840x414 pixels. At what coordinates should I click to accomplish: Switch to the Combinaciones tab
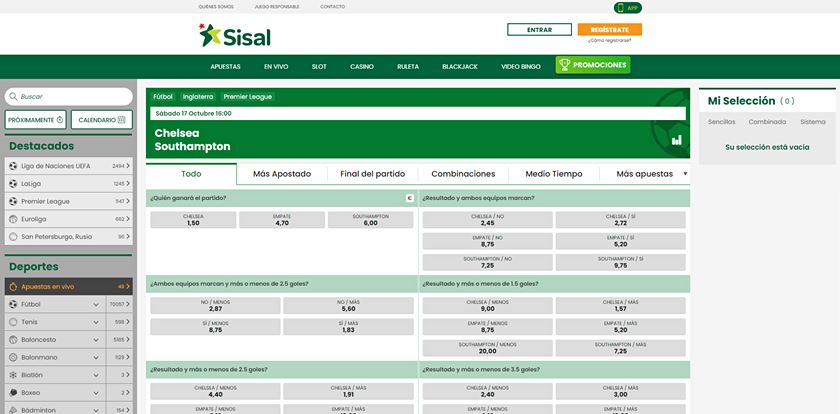coord(463,174)
